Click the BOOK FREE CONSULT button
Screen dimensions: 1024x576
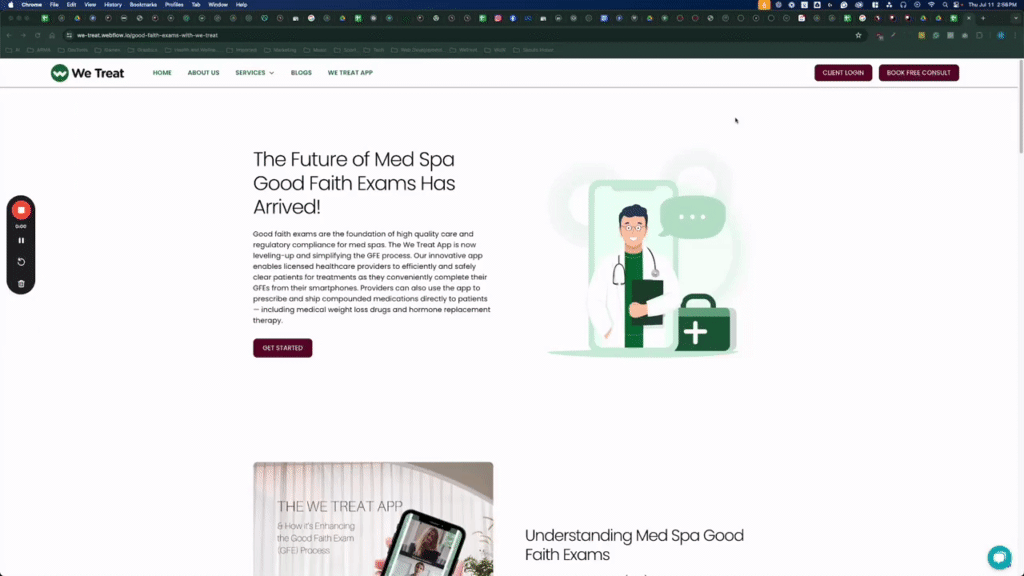[918, 72]
